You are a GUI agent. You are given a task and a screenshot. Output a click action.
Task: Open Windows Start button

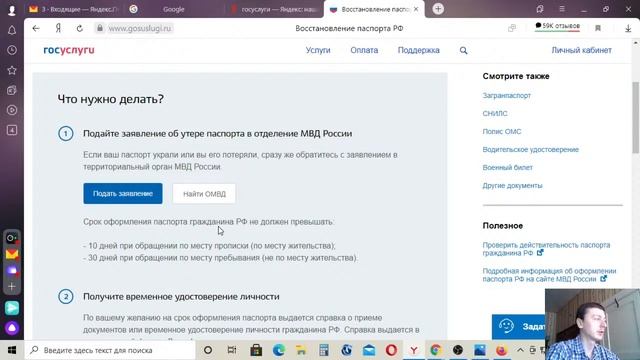pos(12,350)
